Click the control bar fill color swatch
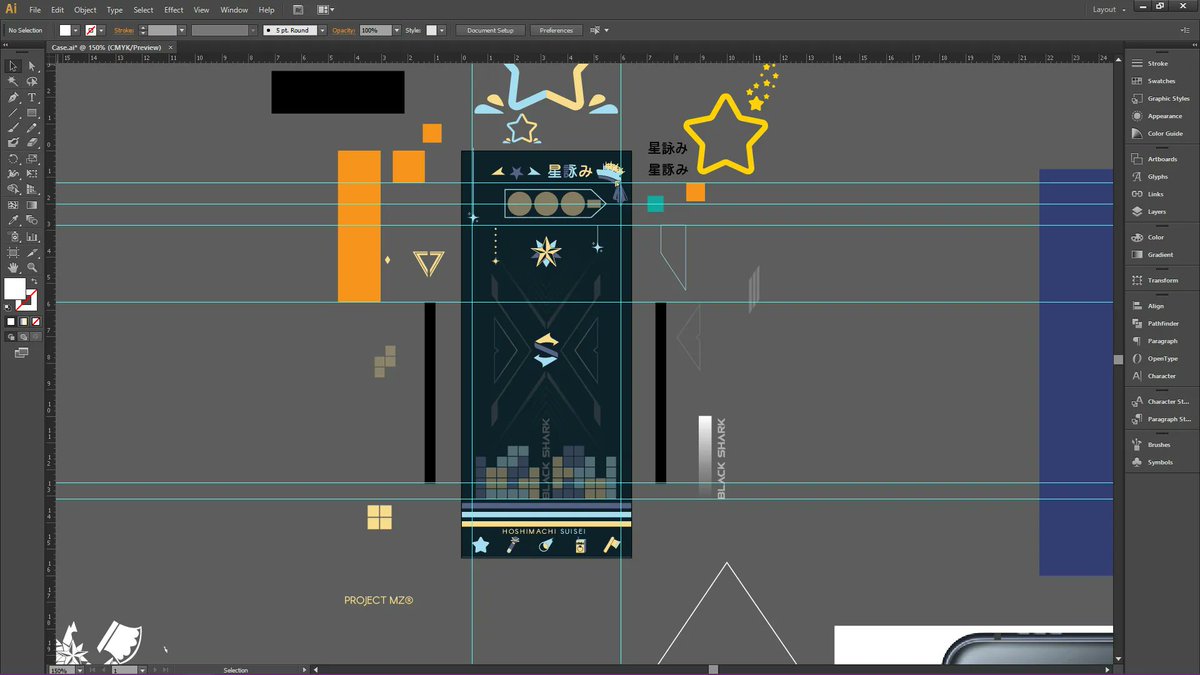 point(65,31)
